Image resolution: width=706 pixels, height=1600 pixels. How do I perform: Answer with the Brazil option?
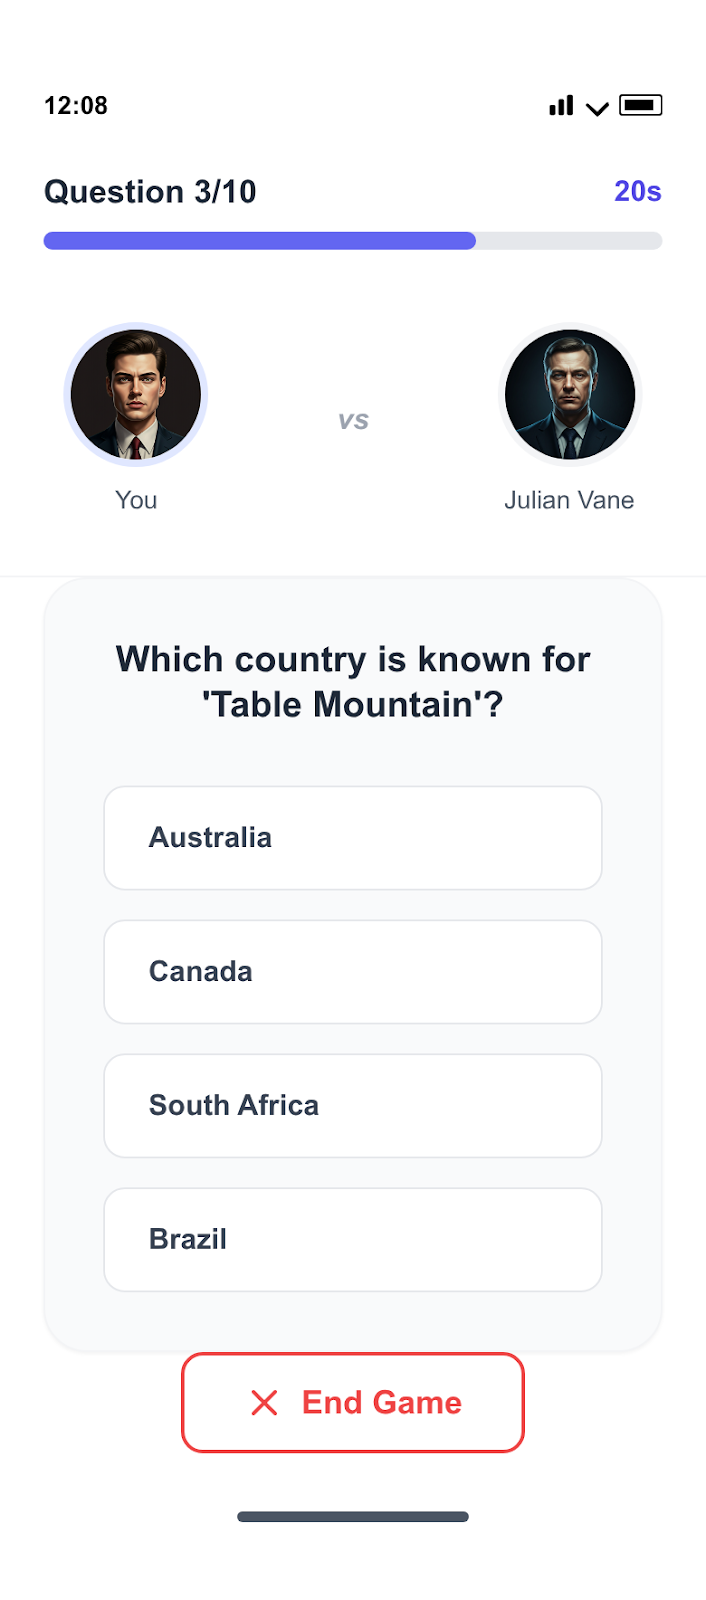click(353, 1240)
